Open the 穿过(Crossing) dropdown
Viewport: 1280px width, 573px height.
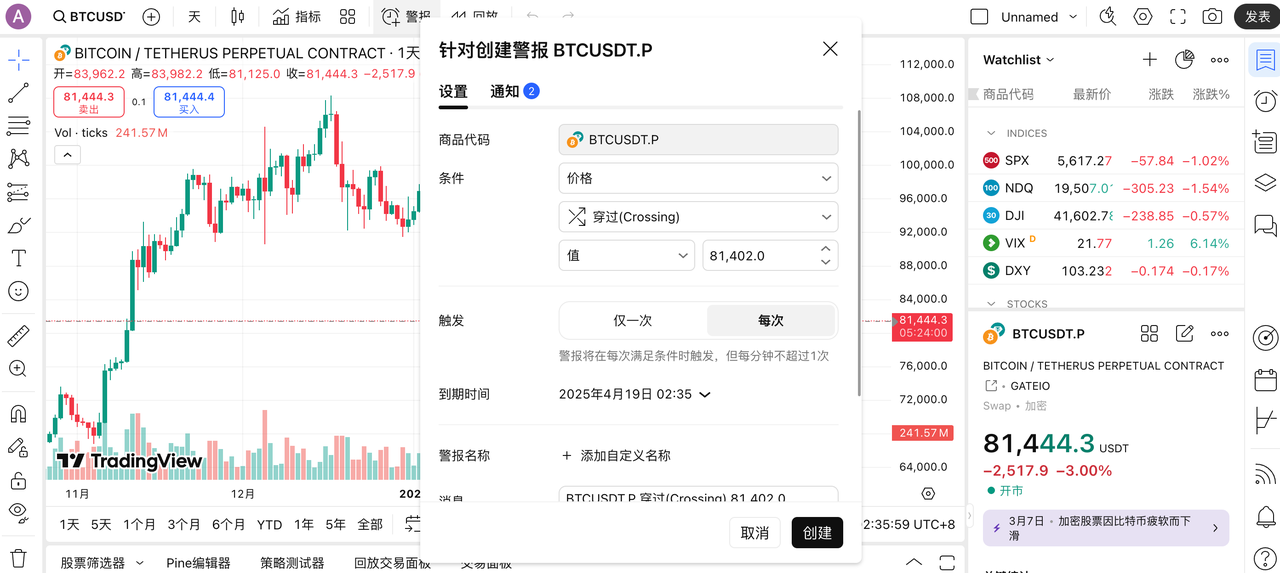(x=698, y=217)
